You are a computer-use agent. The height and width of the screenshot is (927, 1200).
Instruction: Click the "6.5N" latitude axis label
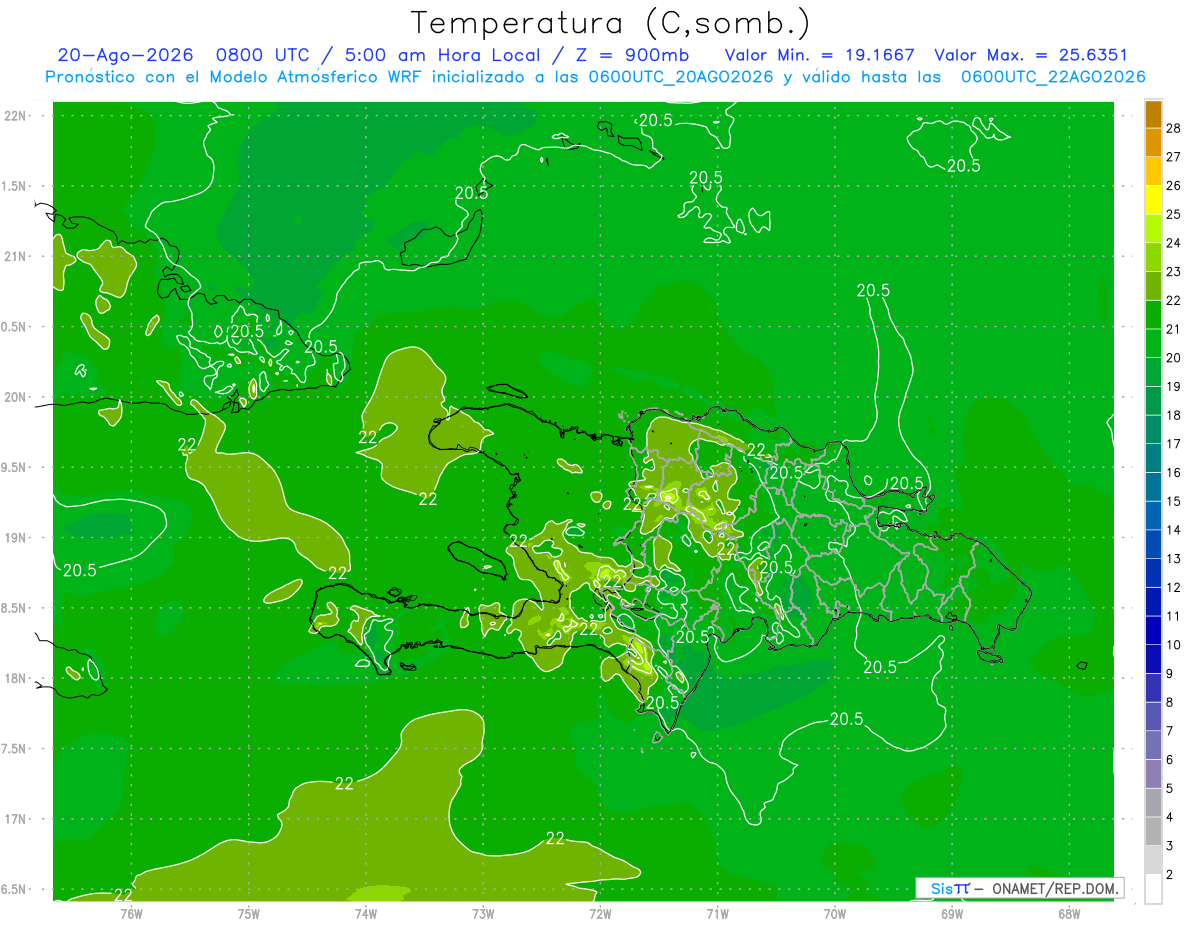(15, 890)
